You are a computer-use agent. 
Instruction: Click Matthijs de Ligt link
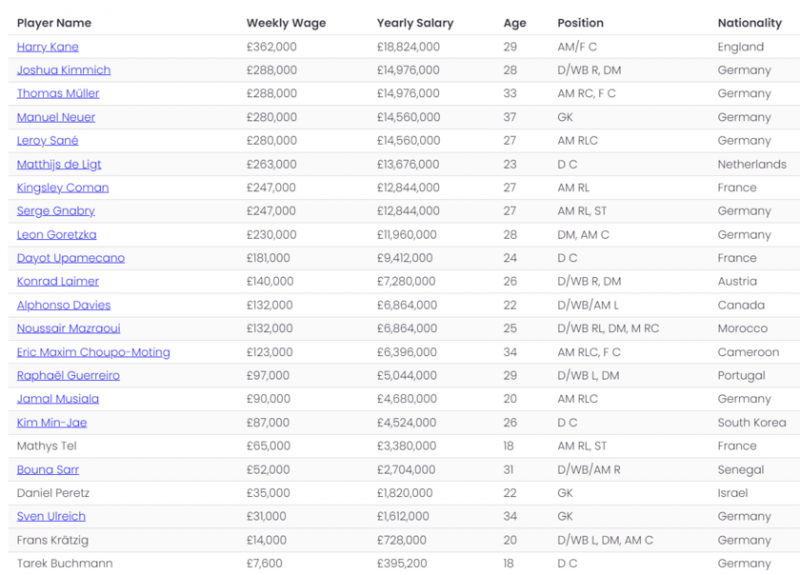(59, 164)
